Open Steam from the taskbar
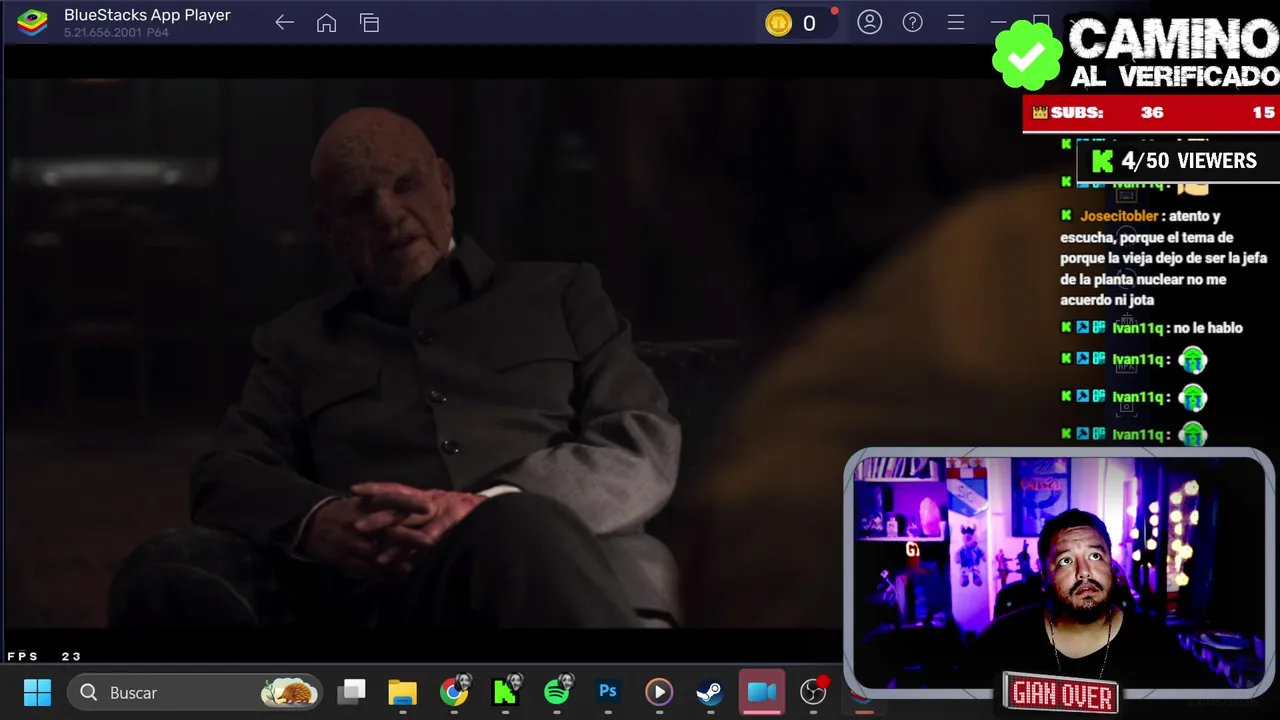The image size is (1280, 720). pyautogui.click(x=710, y=692)
